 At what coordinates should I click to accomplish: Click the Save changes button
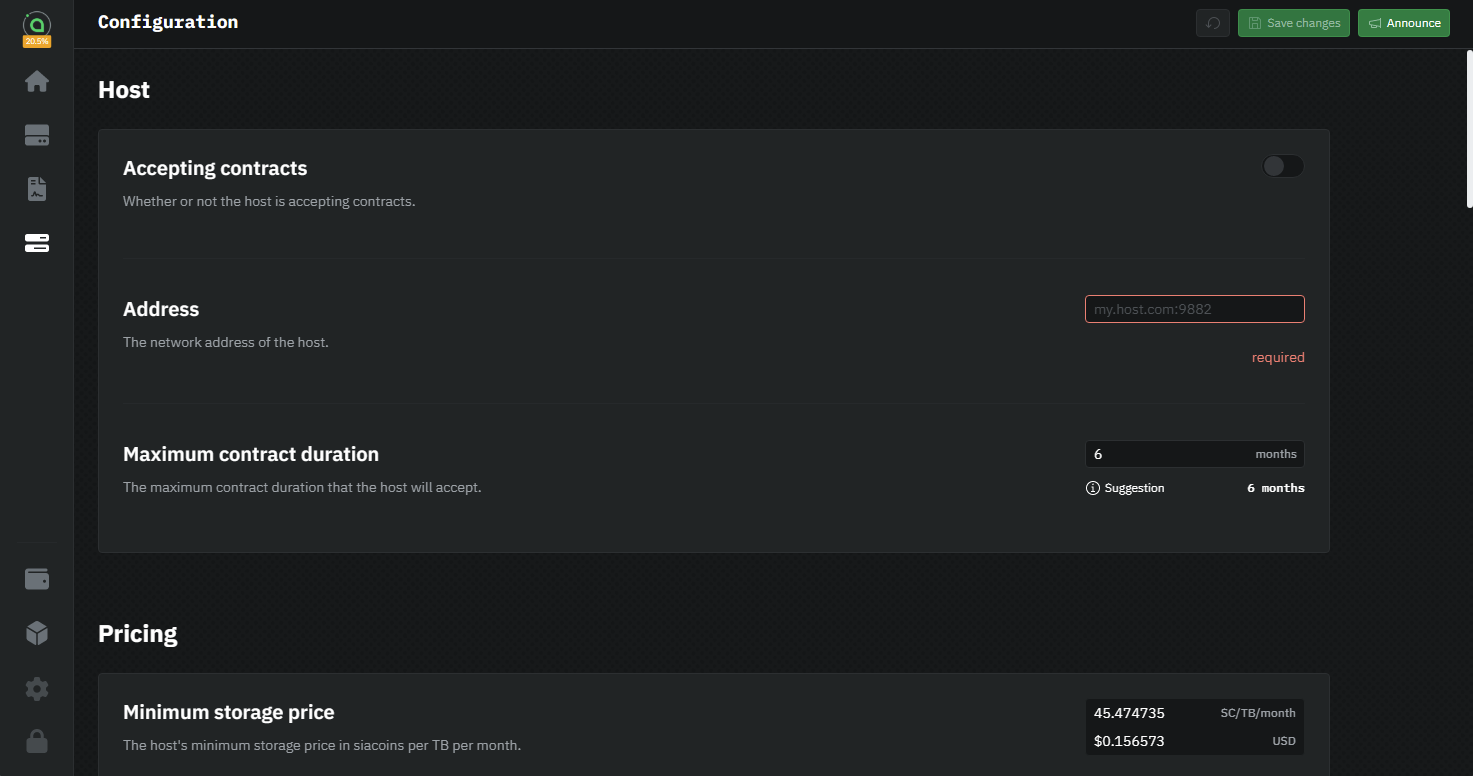(1294, 23)
